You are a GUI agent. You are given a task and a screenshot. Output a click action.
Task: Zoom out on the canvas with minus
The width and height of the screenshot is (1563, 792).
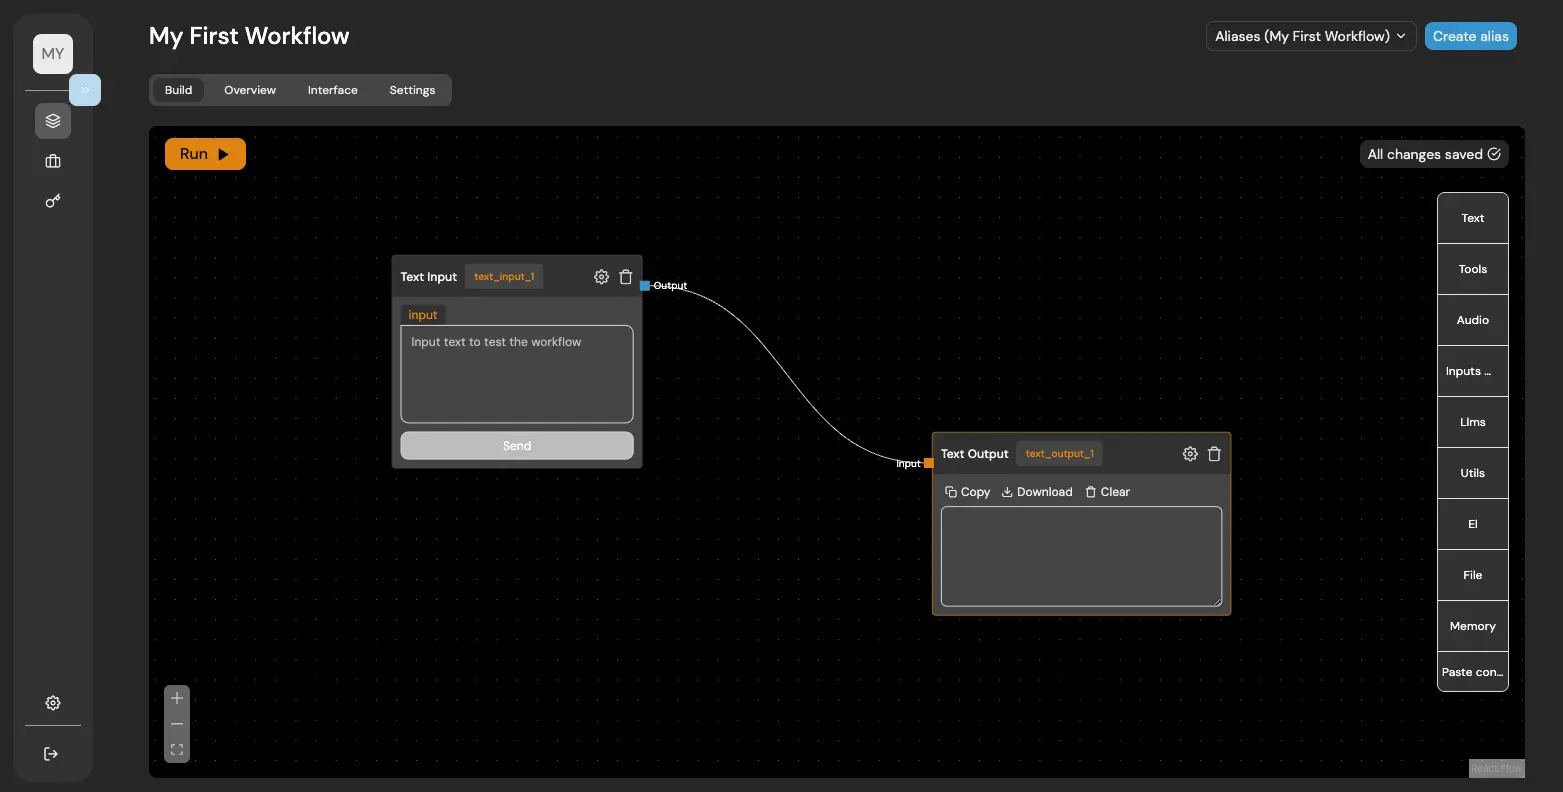[177, 724]
